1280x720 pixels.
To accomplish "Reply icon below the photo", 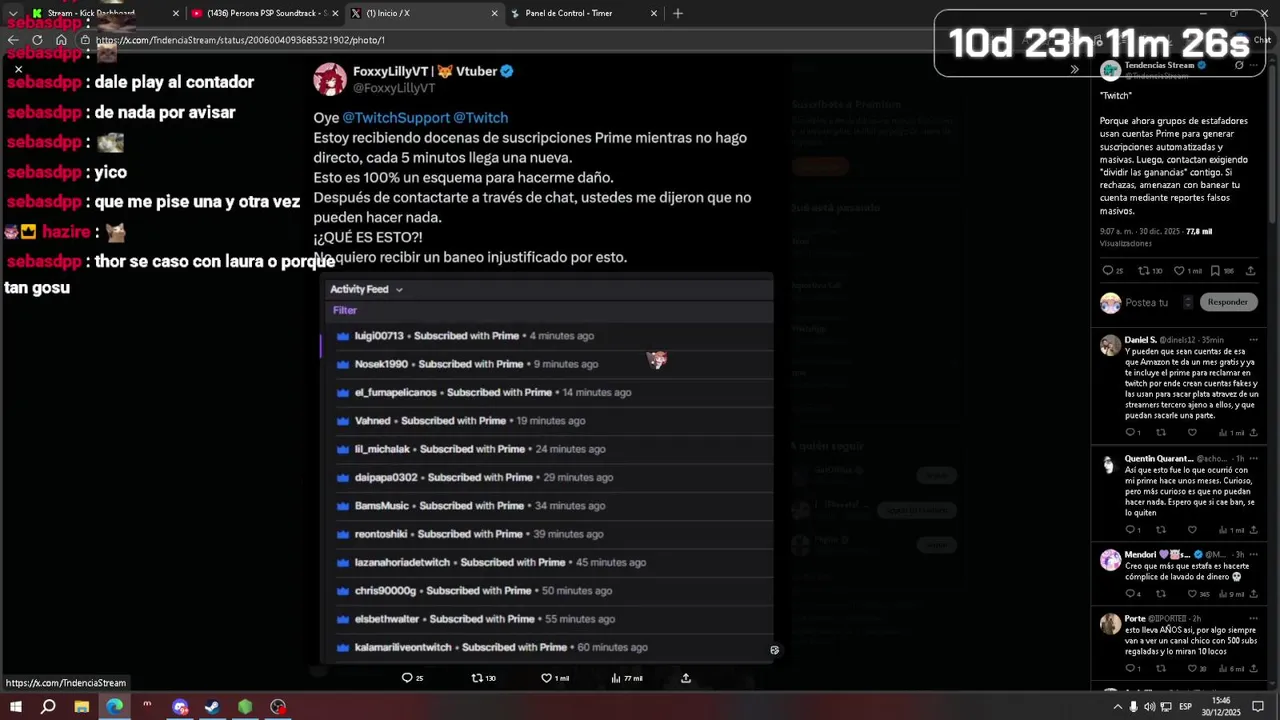I will click(x=407, y=678).
